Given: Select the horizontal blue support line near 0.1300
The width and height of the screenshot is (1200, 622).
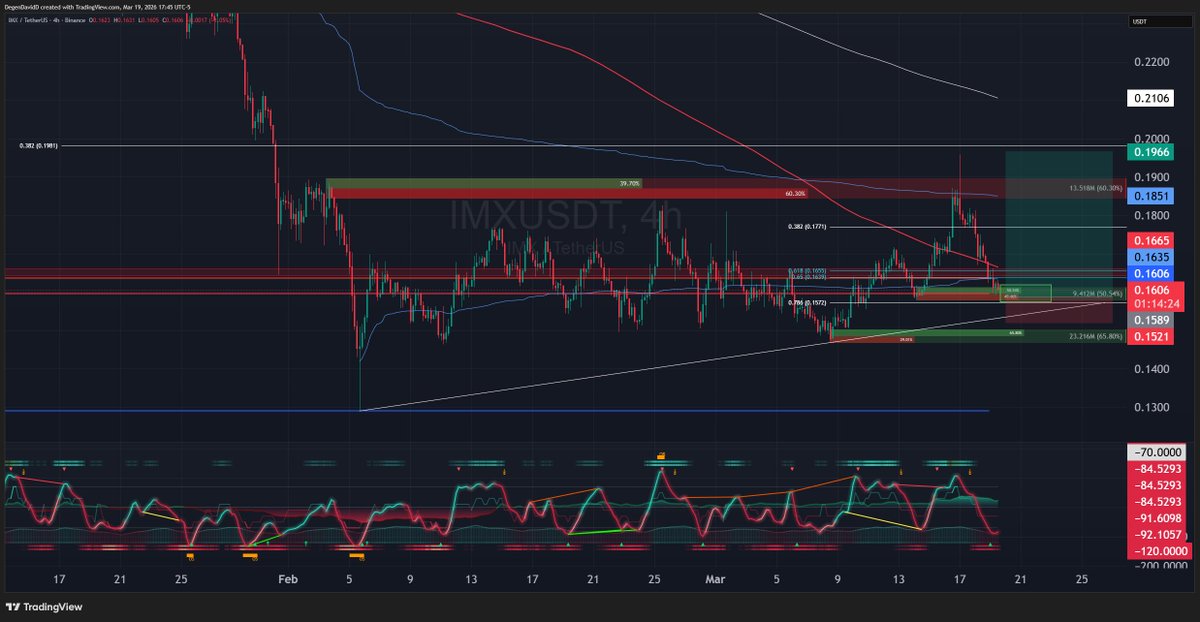Looking at the screenshot, I should pyautogui.click(x=497, y=410).
